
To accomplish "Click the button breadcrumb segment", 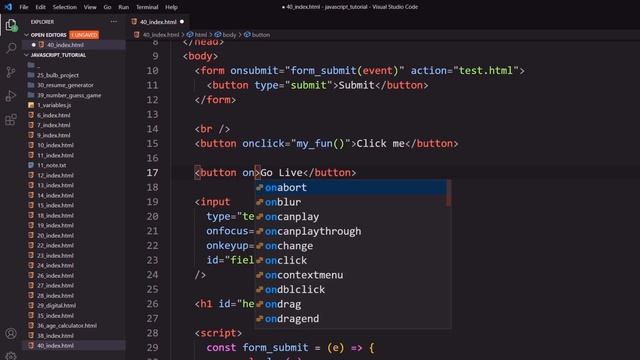I will tap(260, 35).
